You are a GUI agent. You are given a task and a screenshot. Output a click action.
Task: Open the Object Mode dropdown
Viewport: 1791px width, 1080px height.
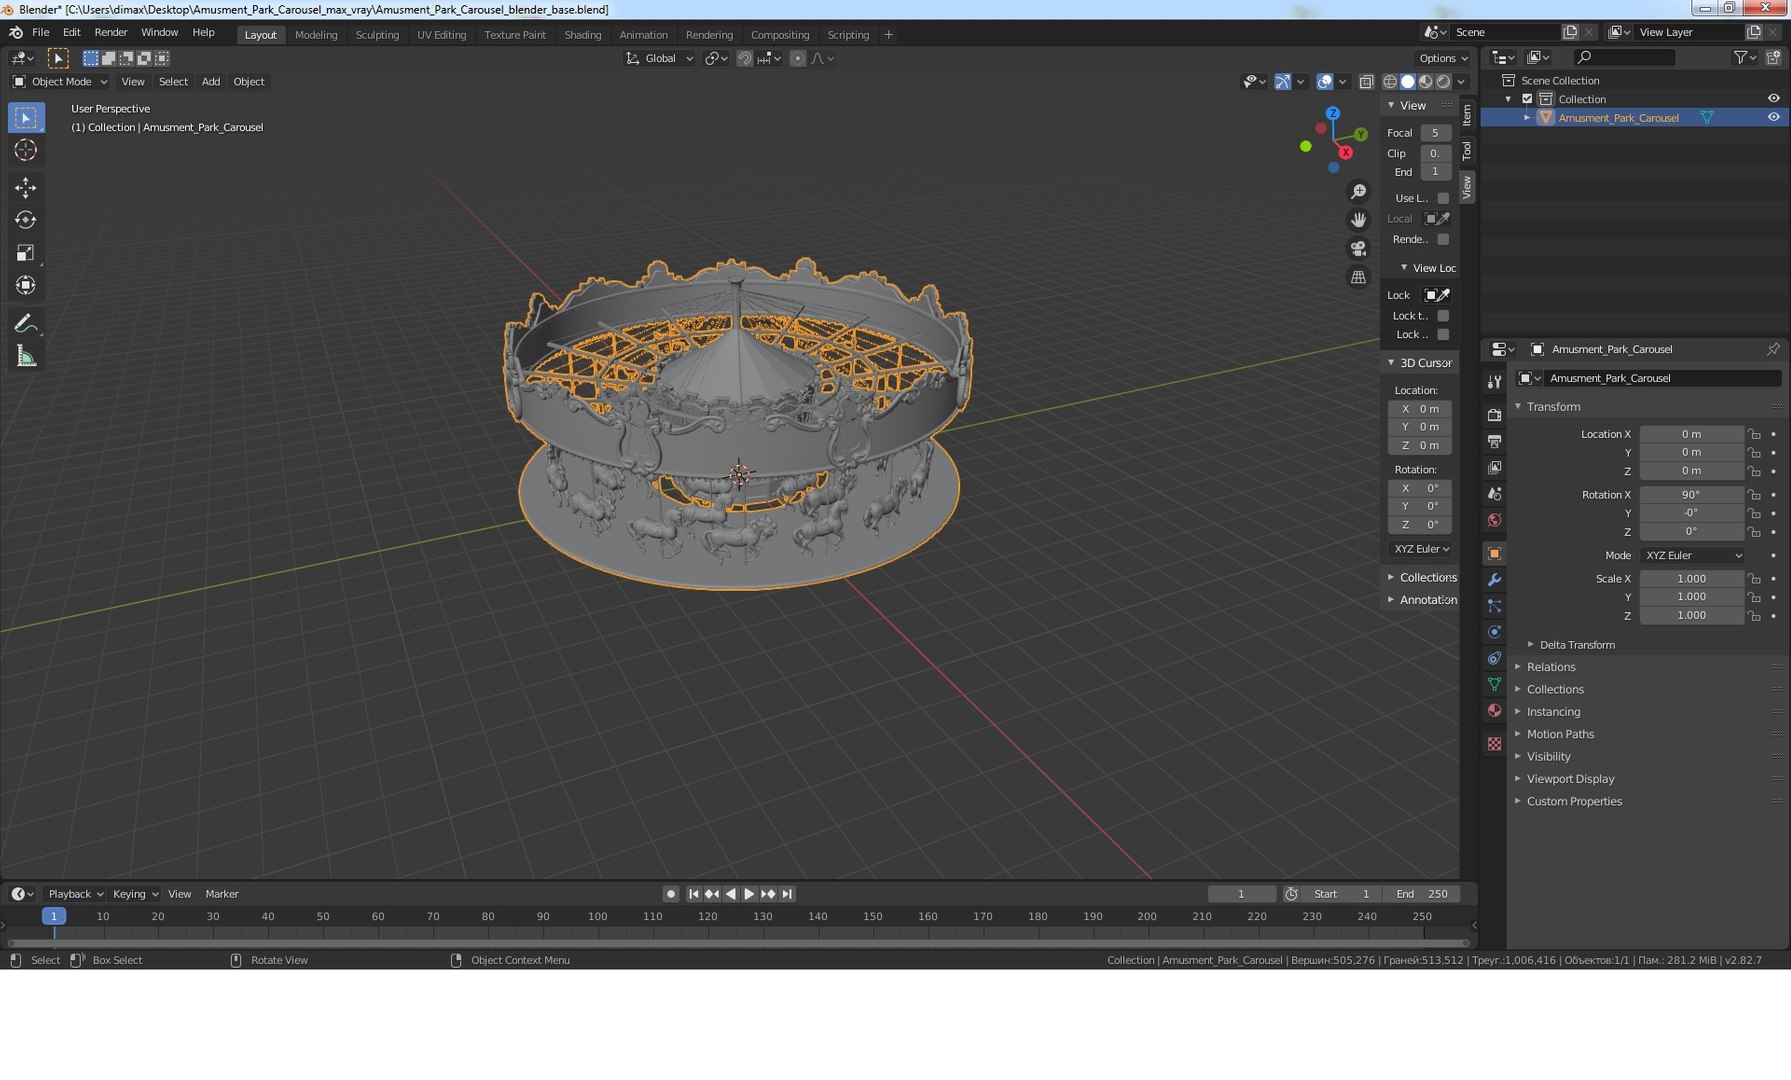tap(60, 82)
